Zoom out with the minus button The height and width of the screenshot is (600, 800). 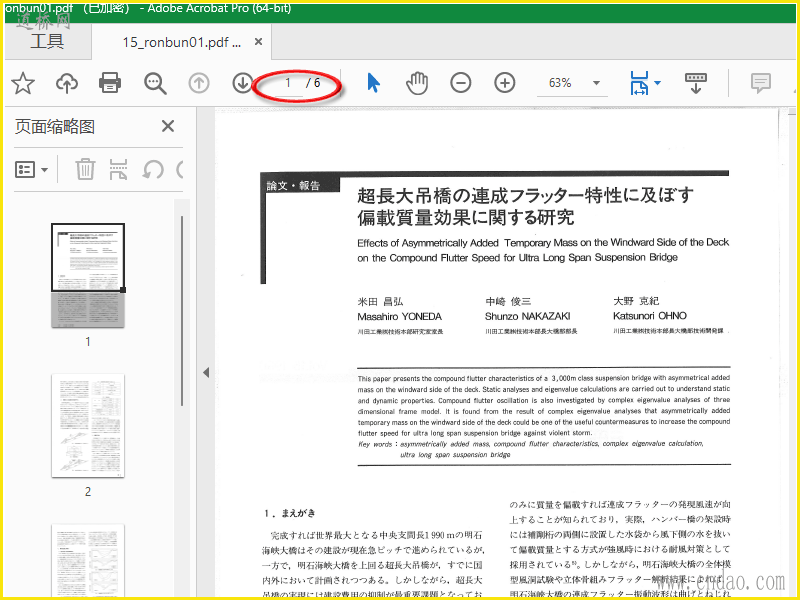[x=460, y=83]
